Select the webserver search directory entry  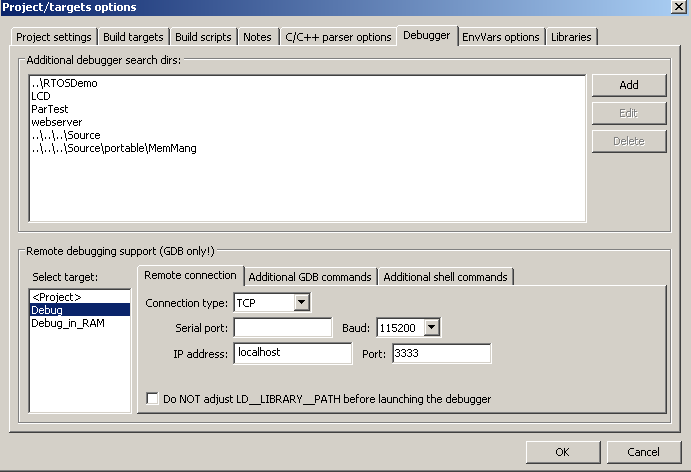56,122
